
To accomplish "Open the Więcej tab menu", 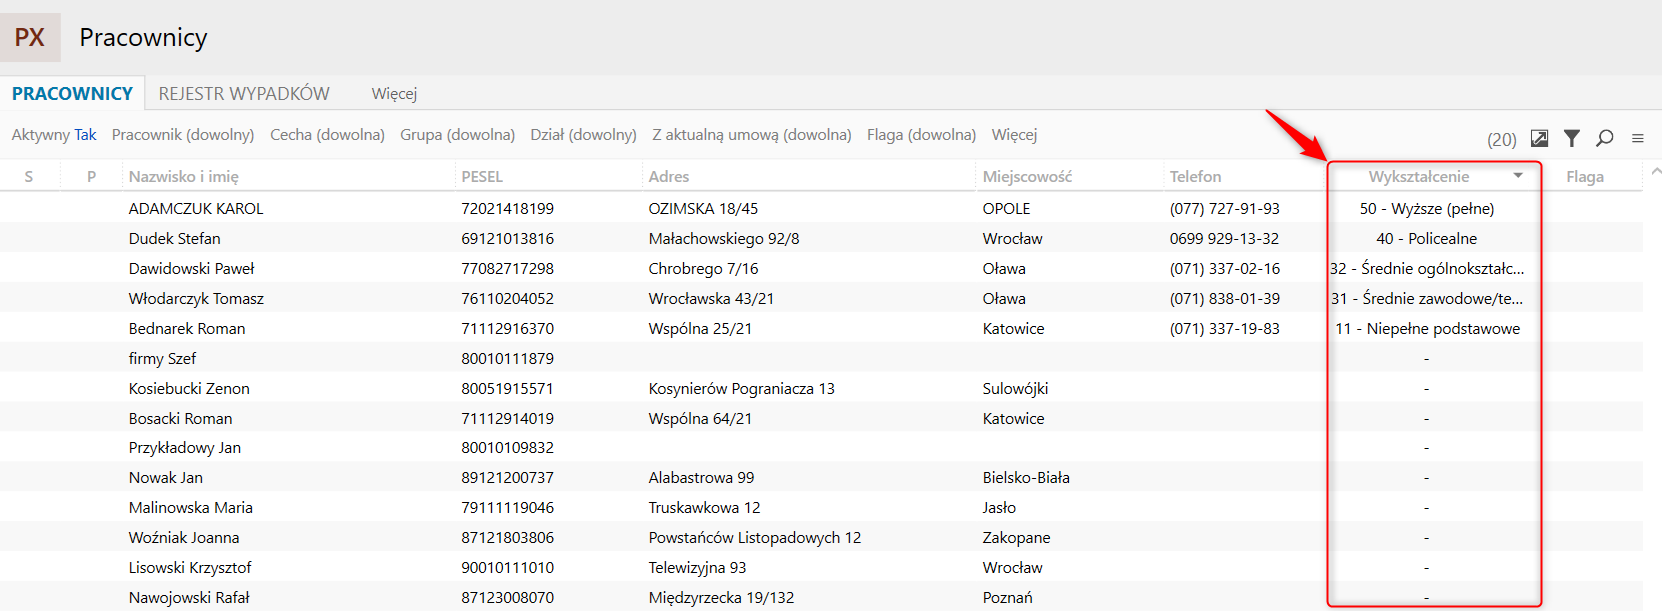I will [x=394, y=94].
